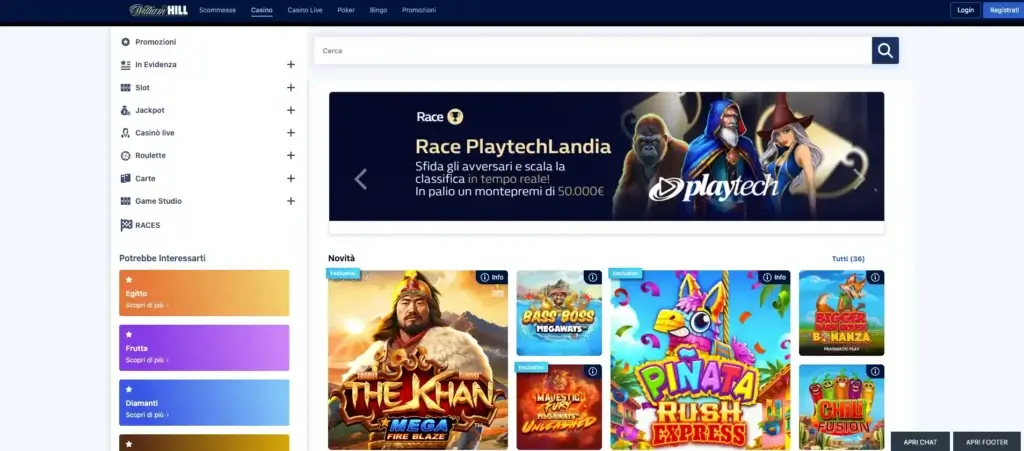
Task: Click the Registrati button
Action: click(1004, 10)
